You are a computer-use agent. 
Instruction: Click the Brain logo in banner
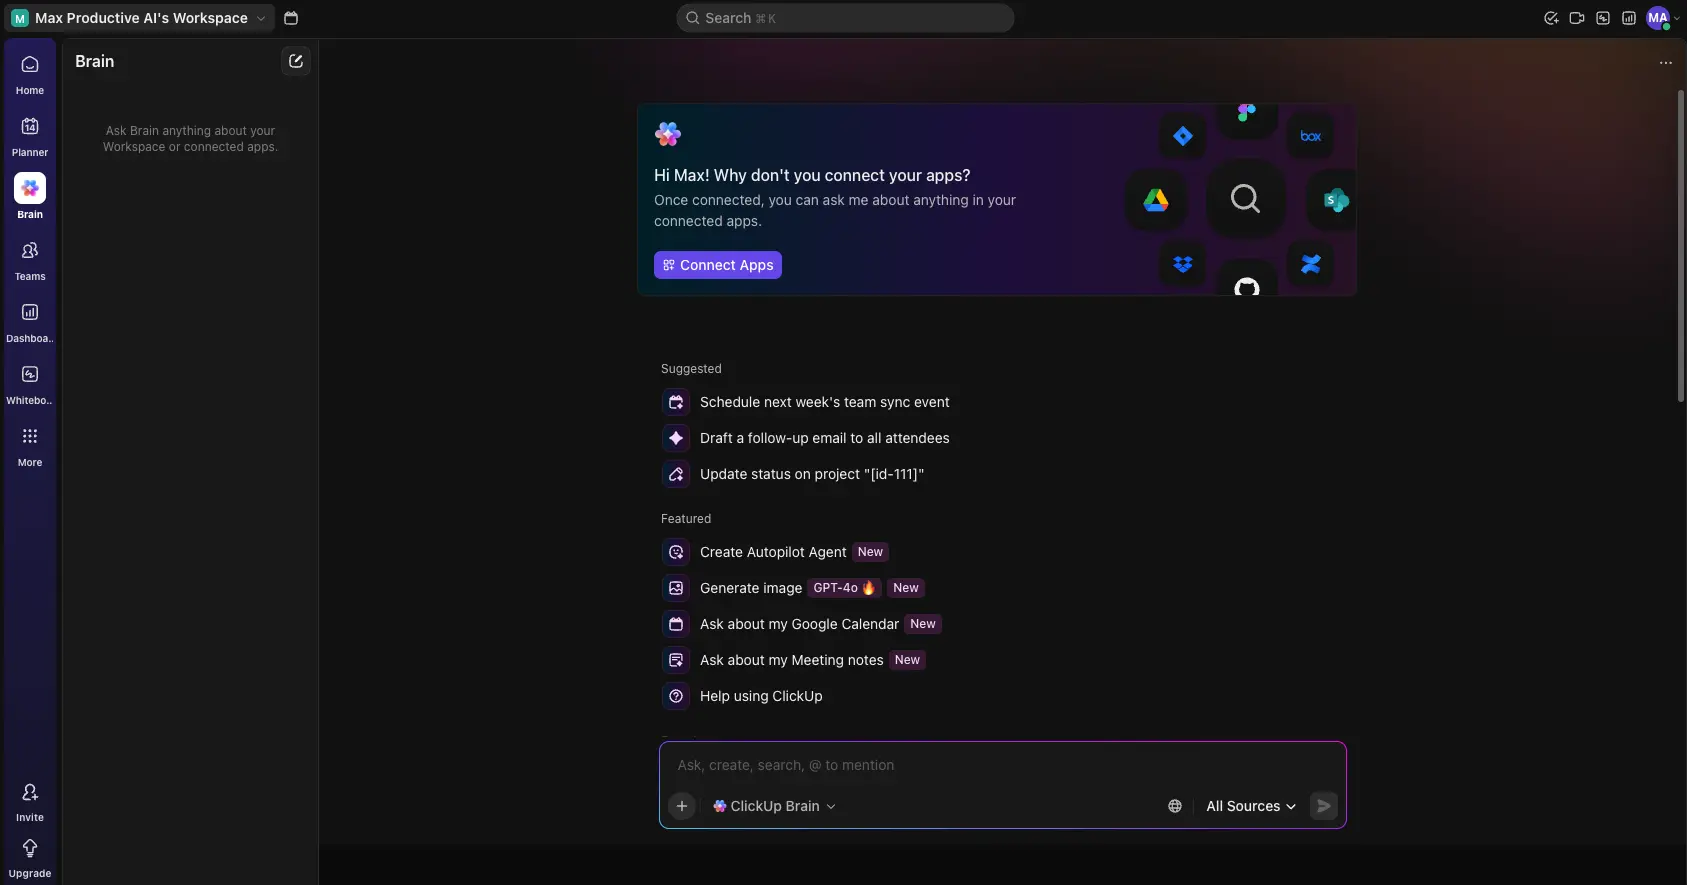[668, 134]
